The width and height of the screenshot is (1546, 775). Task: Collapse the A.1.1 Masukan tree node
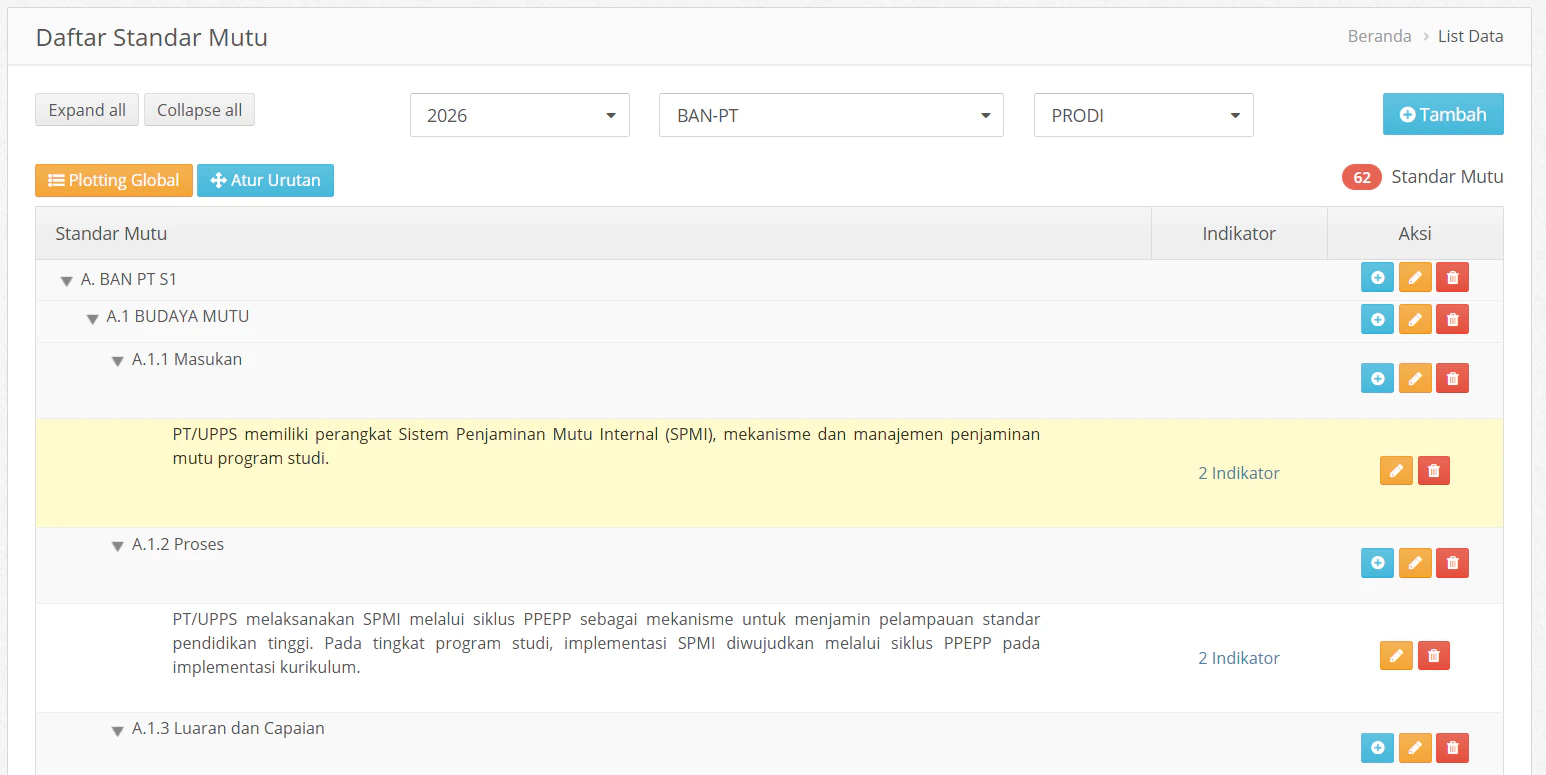pyautogui.click(x=117, y=360)
